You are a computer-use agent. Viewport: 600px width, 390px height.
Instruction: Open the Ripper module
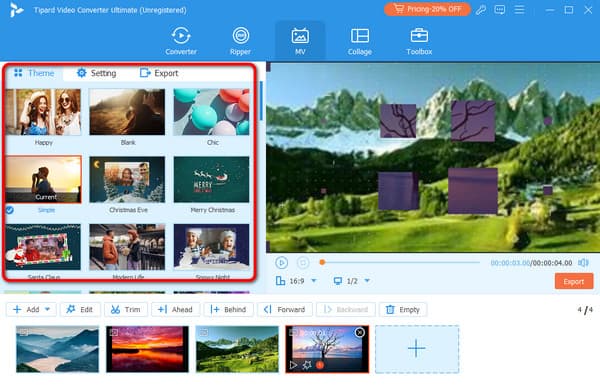[x=240, y=41]
